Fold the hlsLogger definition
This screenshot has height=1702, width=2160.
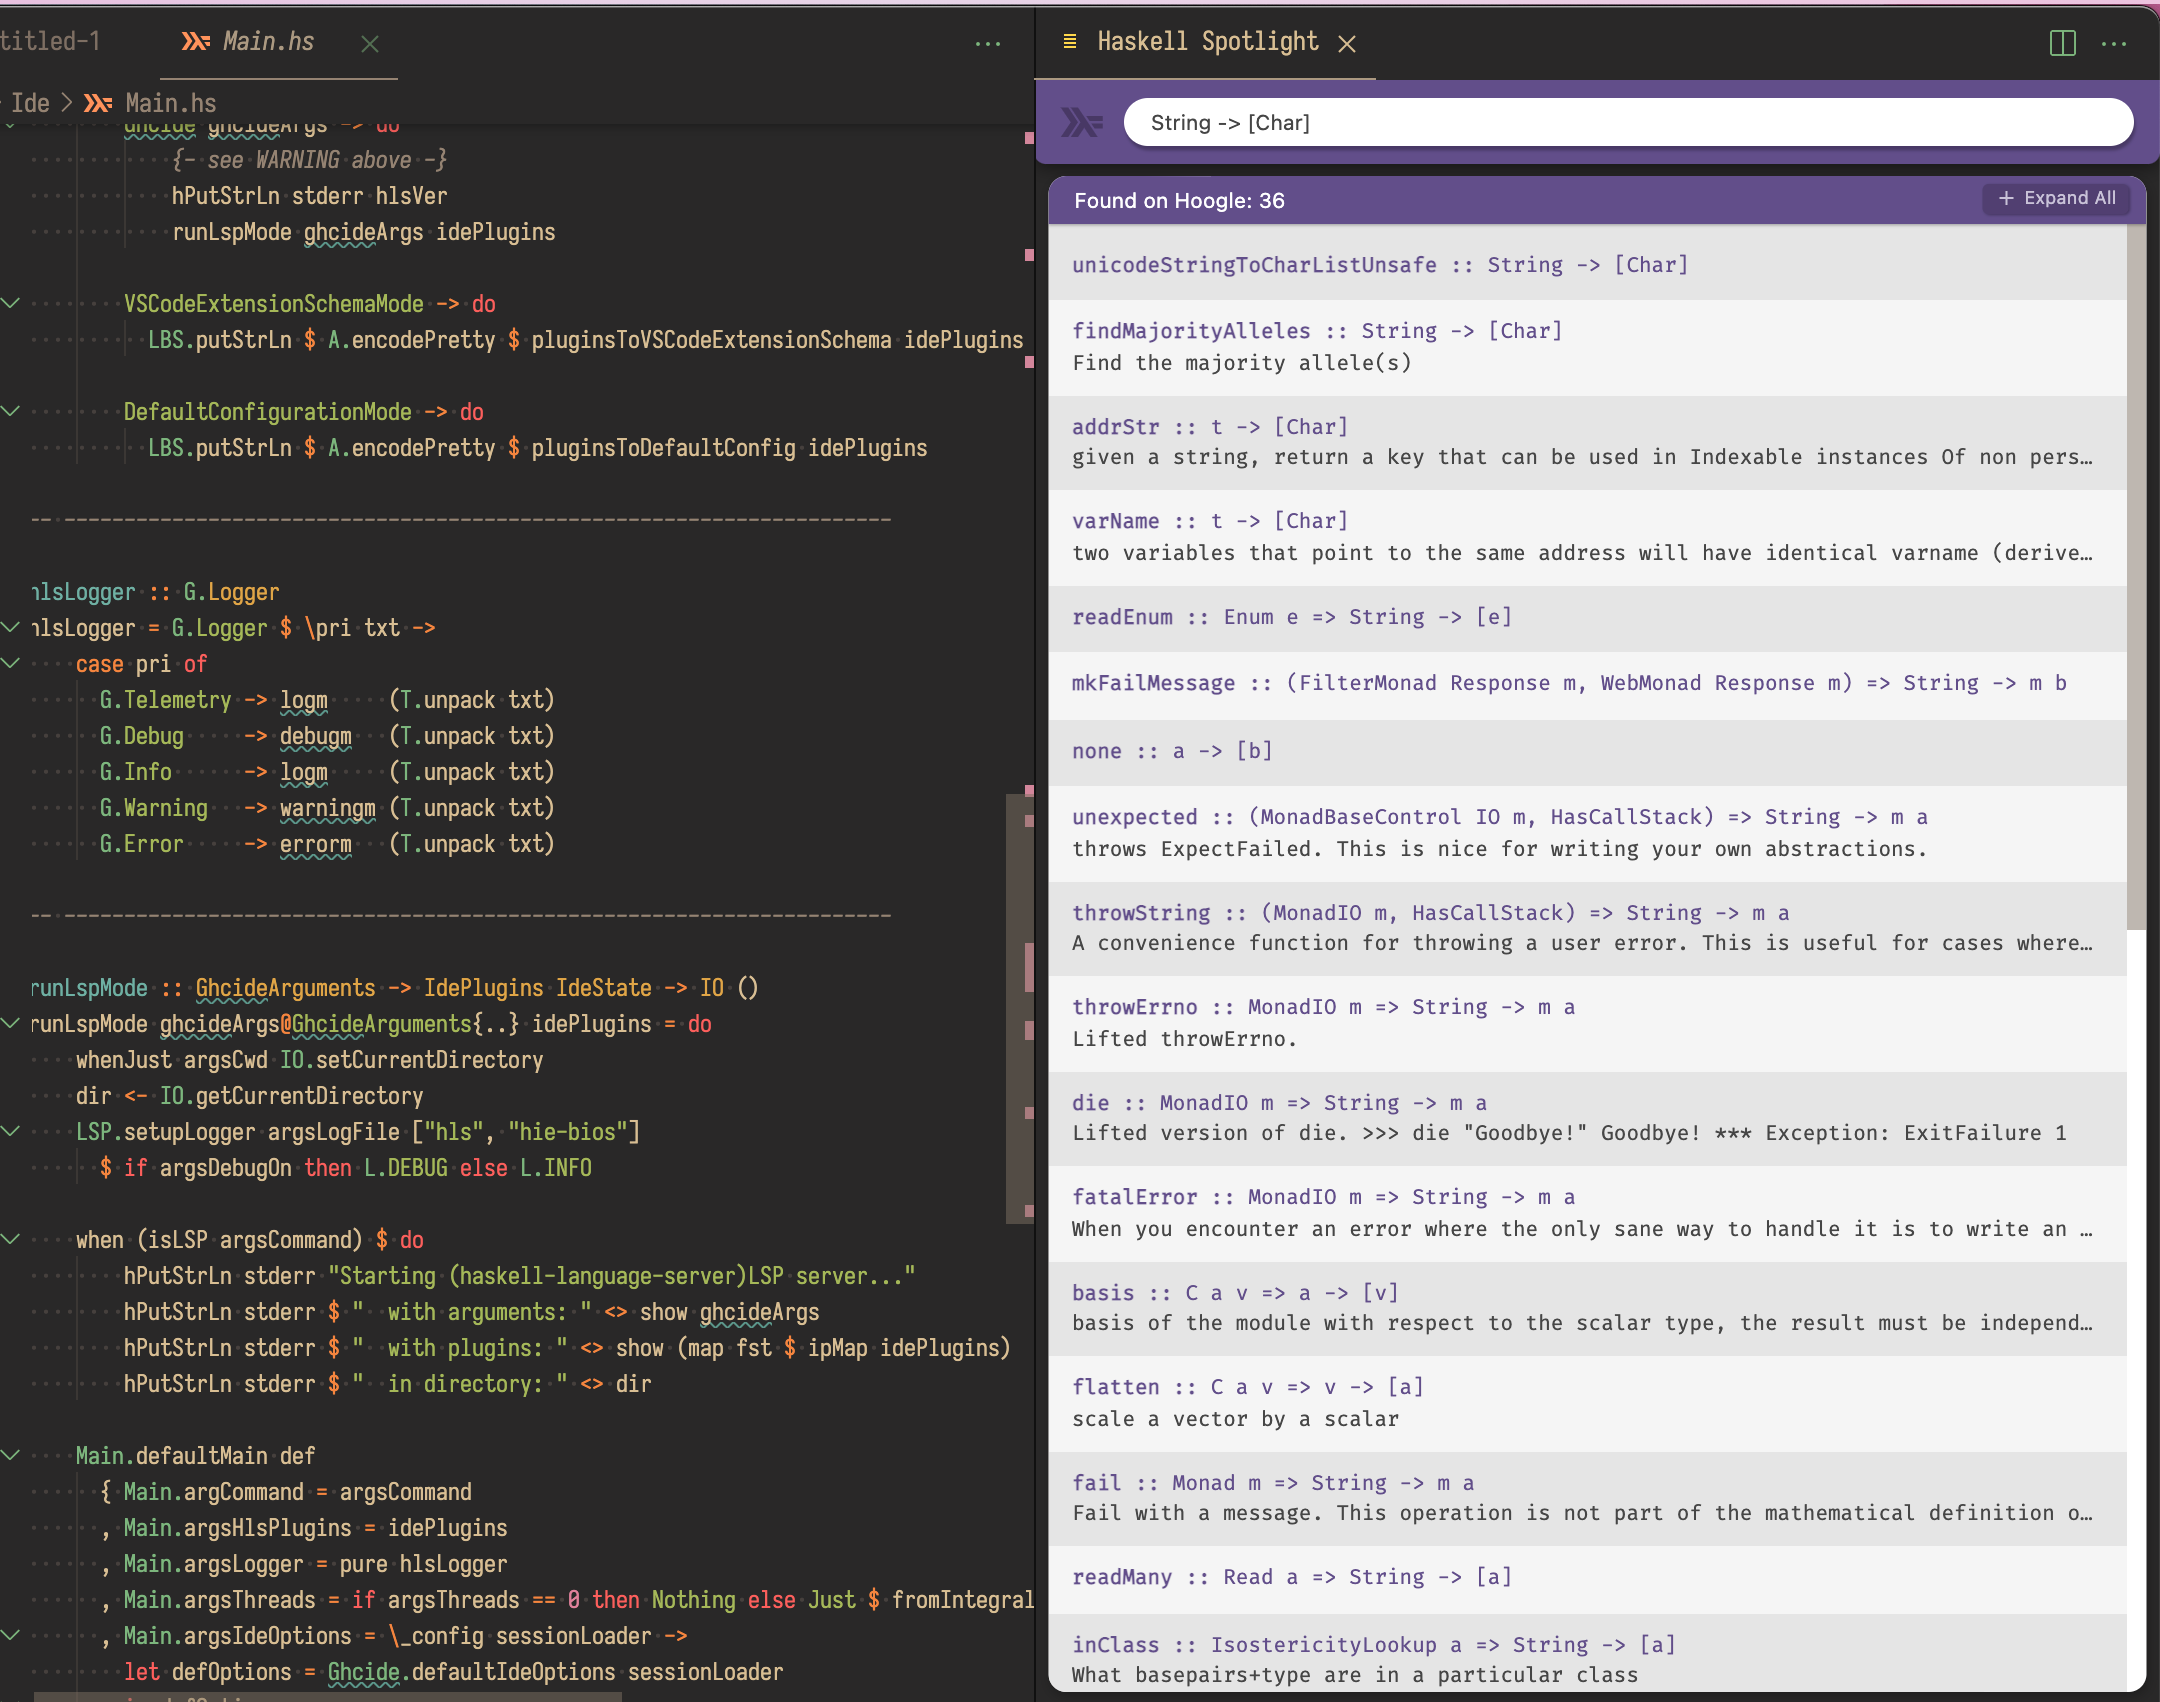coord(10,627)
